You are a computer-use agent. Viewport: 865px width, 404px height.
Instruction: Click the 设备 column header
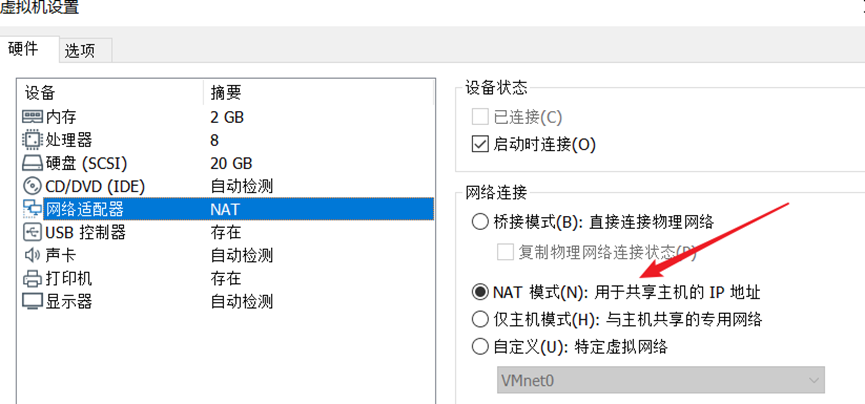pos(40,93)
